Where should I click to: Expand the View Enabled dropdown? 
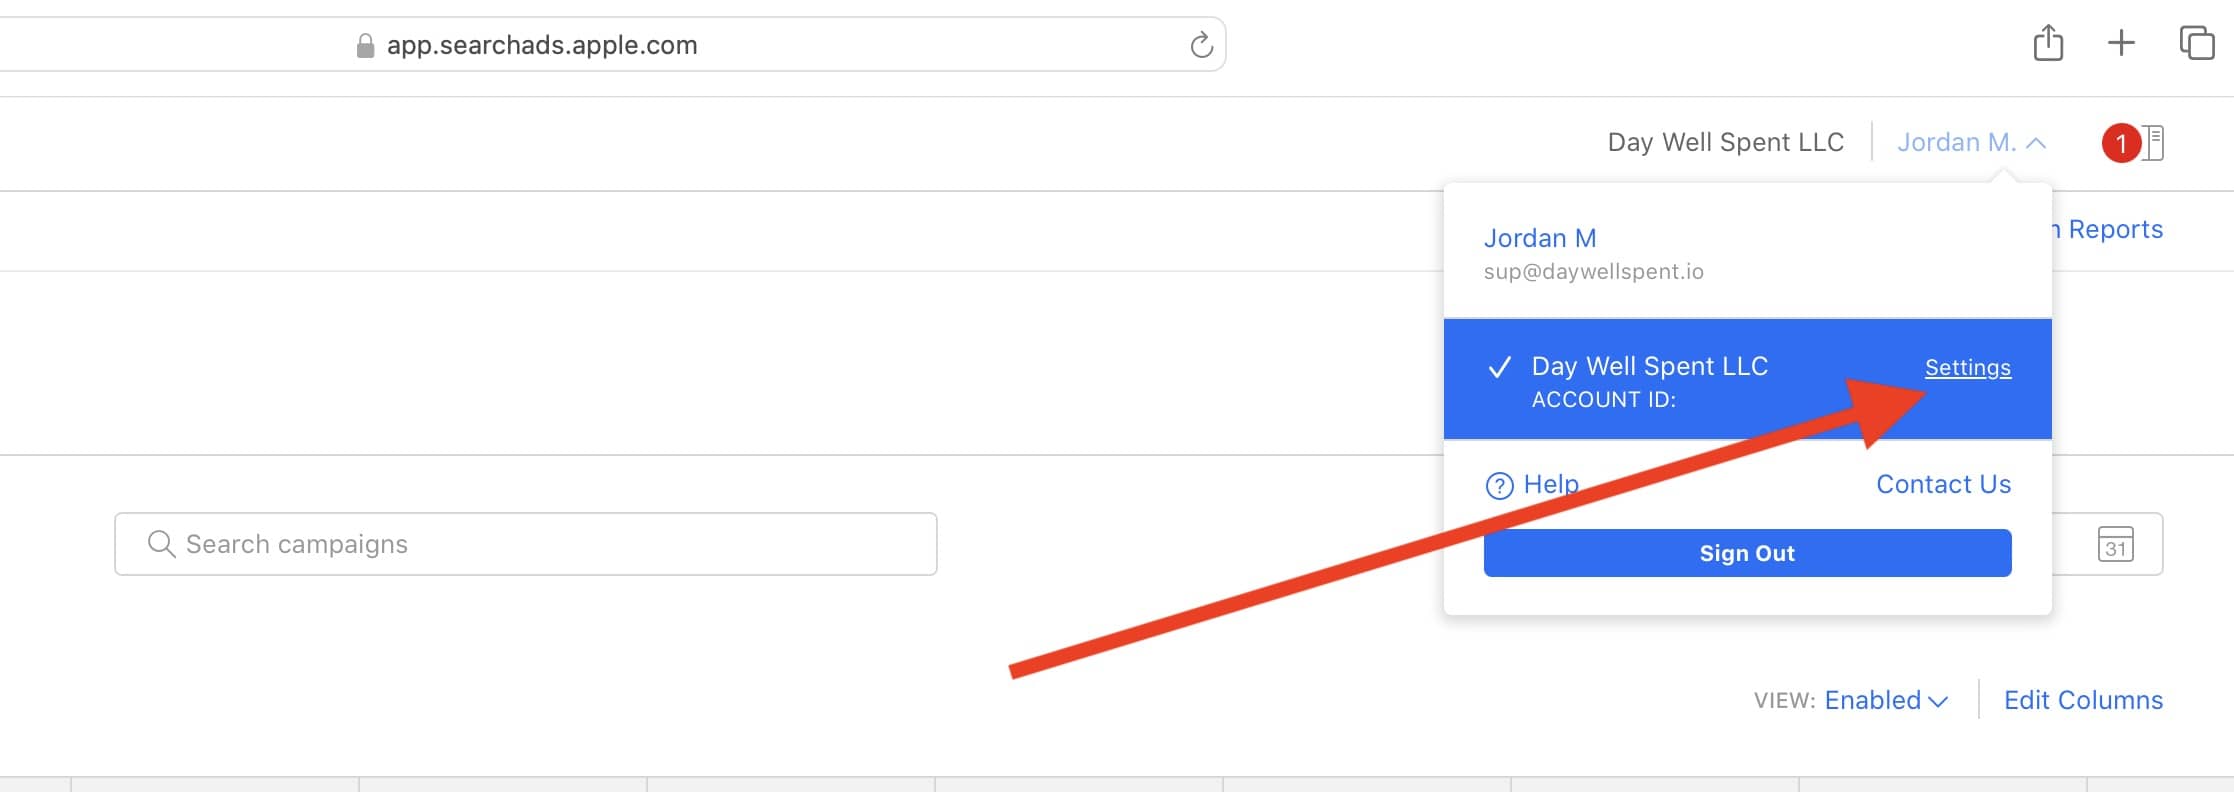pyautogui.click(x=1885, y=700)
